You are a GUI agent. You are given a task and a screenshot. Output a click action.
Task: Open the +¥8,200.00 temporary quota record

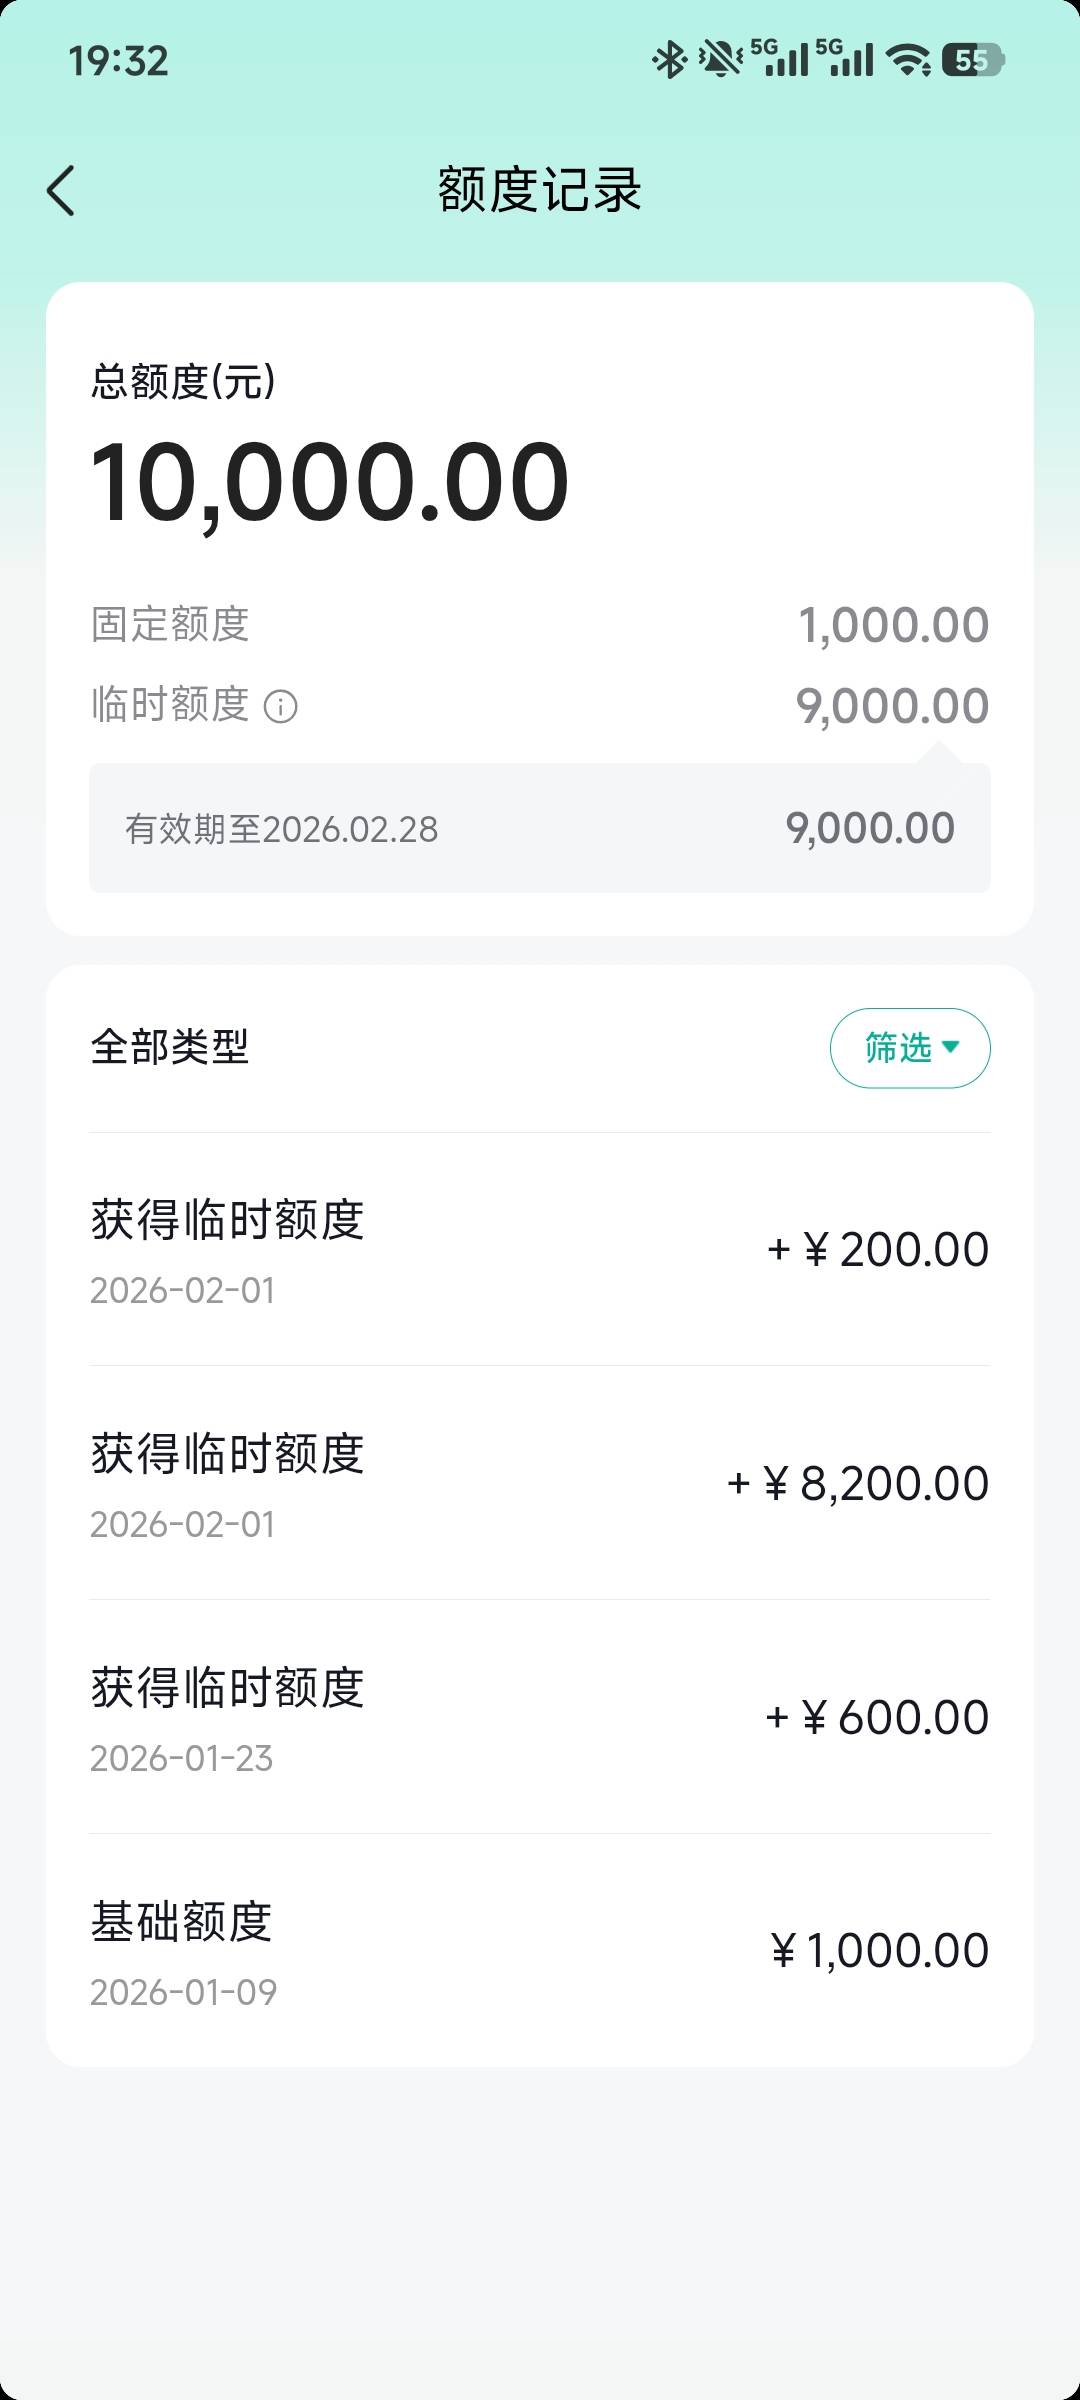[540, 1484]
